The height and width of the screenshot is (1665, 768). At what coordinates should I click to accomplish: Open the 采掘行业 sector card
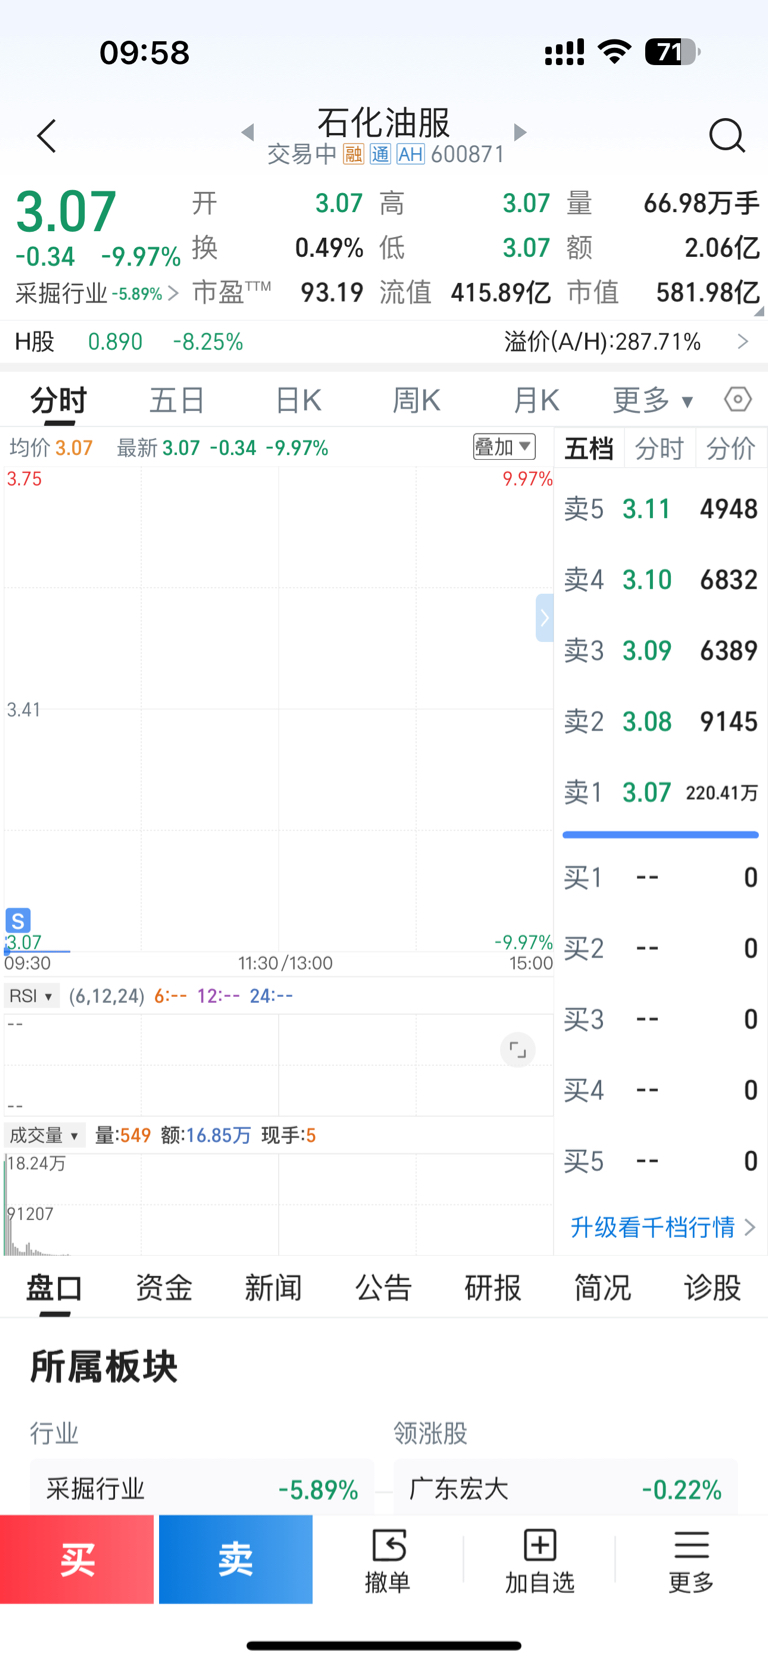click(x=202, y=1489)
